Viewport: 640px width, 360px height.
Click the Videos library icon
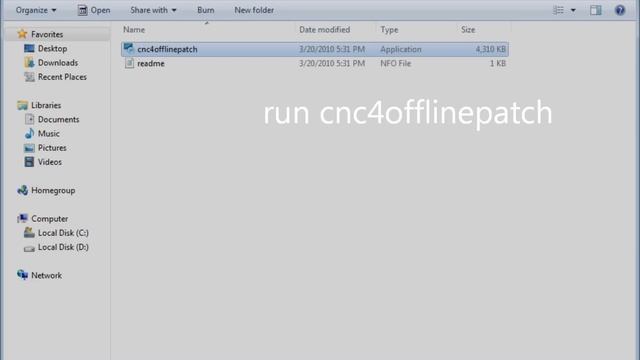click(x=29, y=162)
